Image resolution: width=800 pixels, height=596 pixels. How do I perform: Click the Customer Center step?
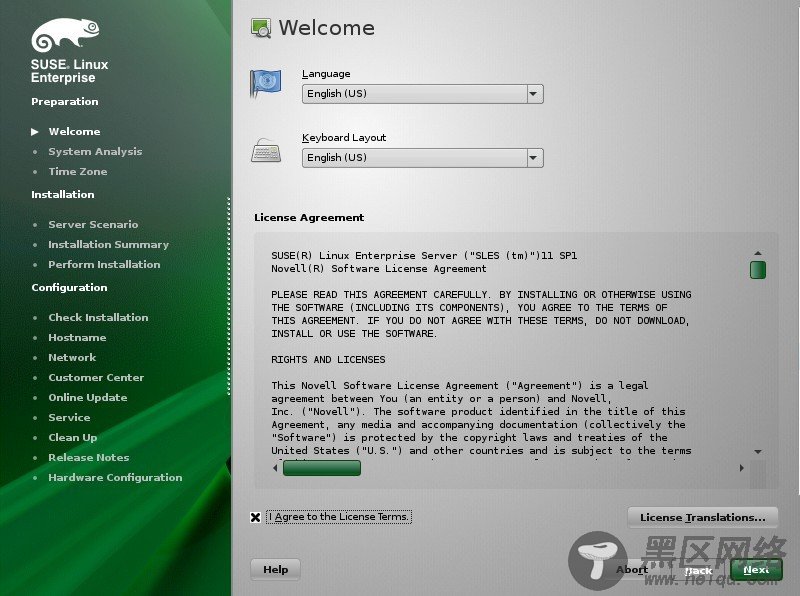pyautogui.click(x=96, y=378)
